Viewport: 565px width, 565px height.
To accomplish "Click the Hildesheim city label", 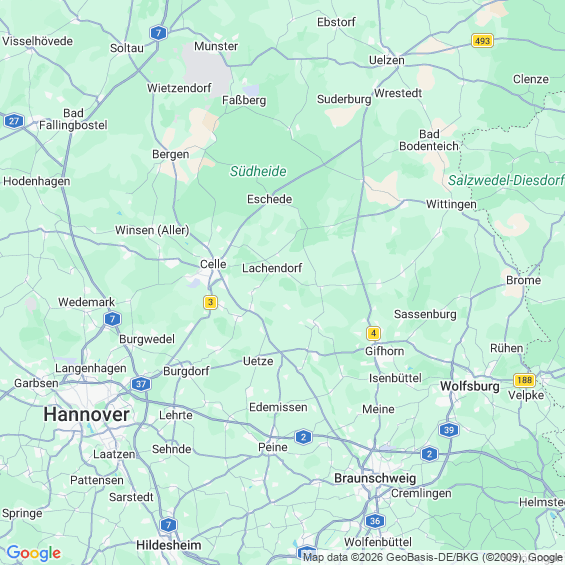I will pyautogui.click(x=169, y=545).
